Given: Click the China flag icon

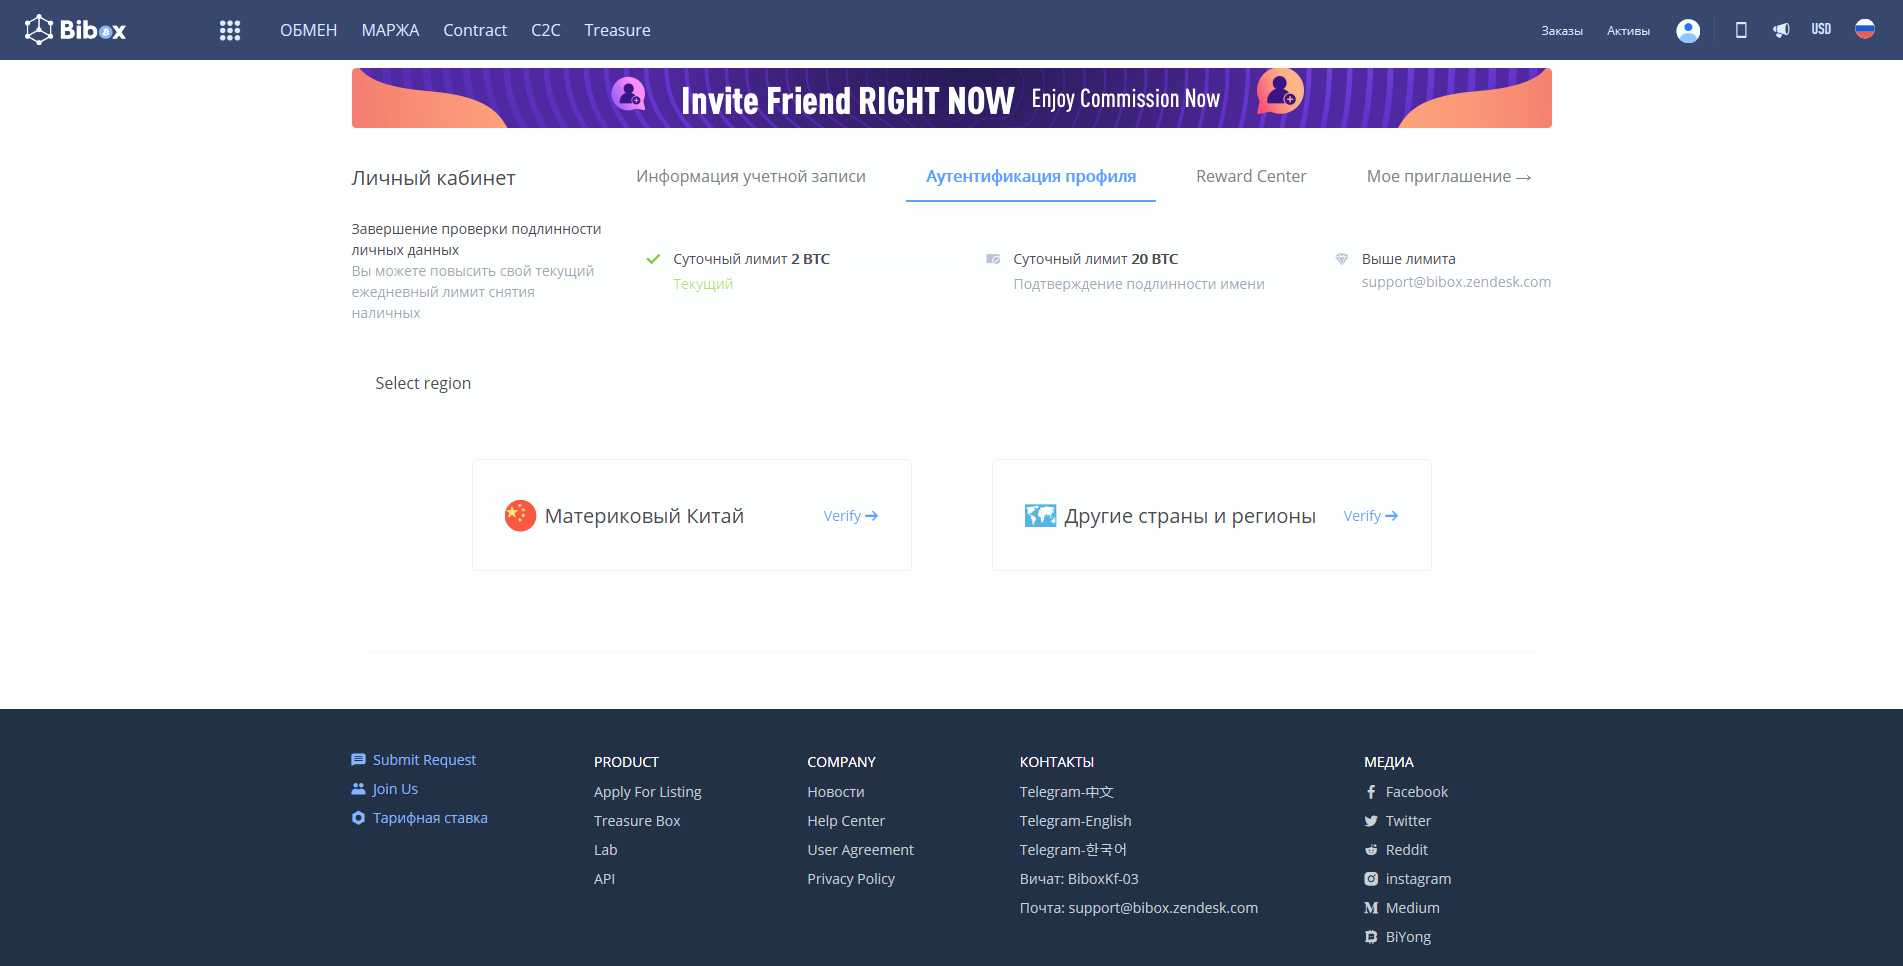Looking at the screenshot, I should point(520,516).
